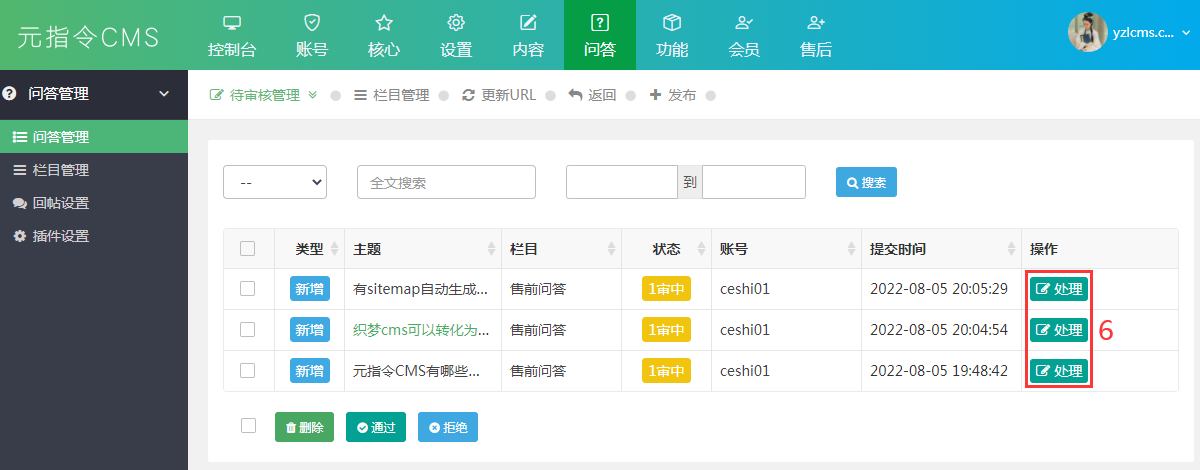1200x470 pixels.
Task: Open the 功能 cube nav item
Action: (672, 35)
